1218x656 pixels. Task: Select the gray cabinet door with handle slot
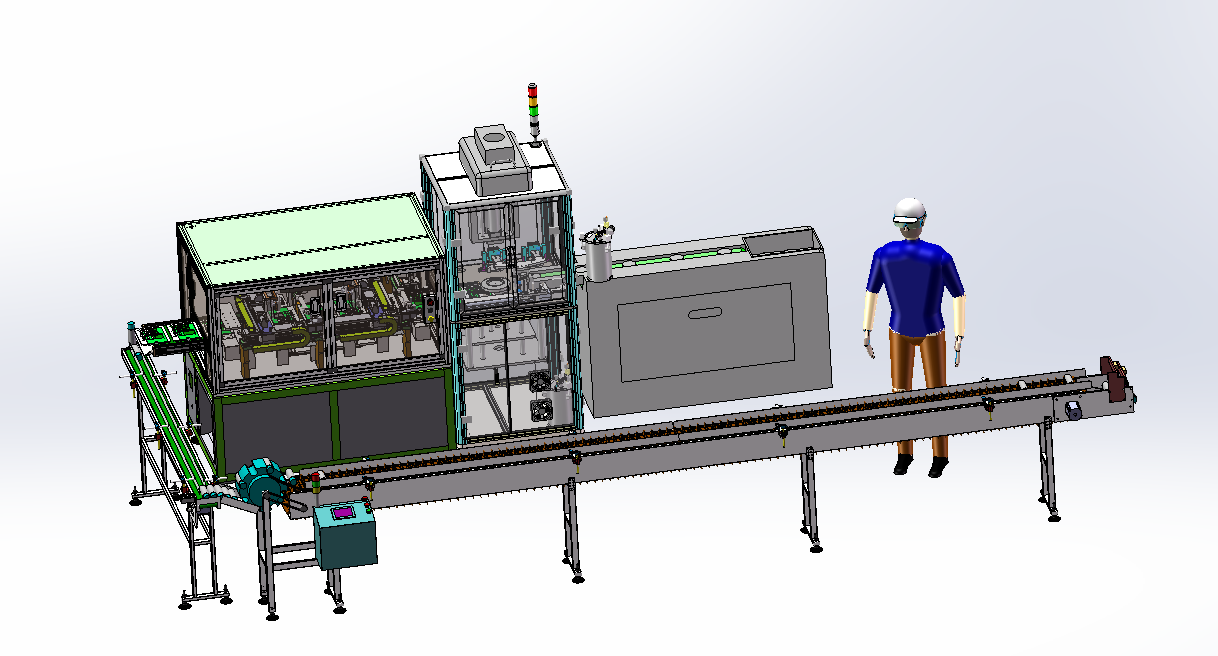tap(706, 334)
